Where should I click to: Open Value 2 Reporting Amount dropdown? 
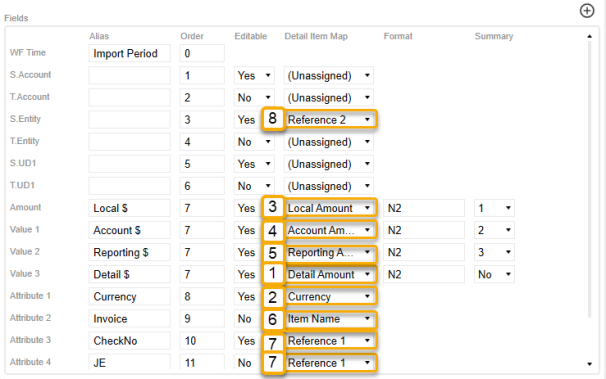click(x=330, y=252)
